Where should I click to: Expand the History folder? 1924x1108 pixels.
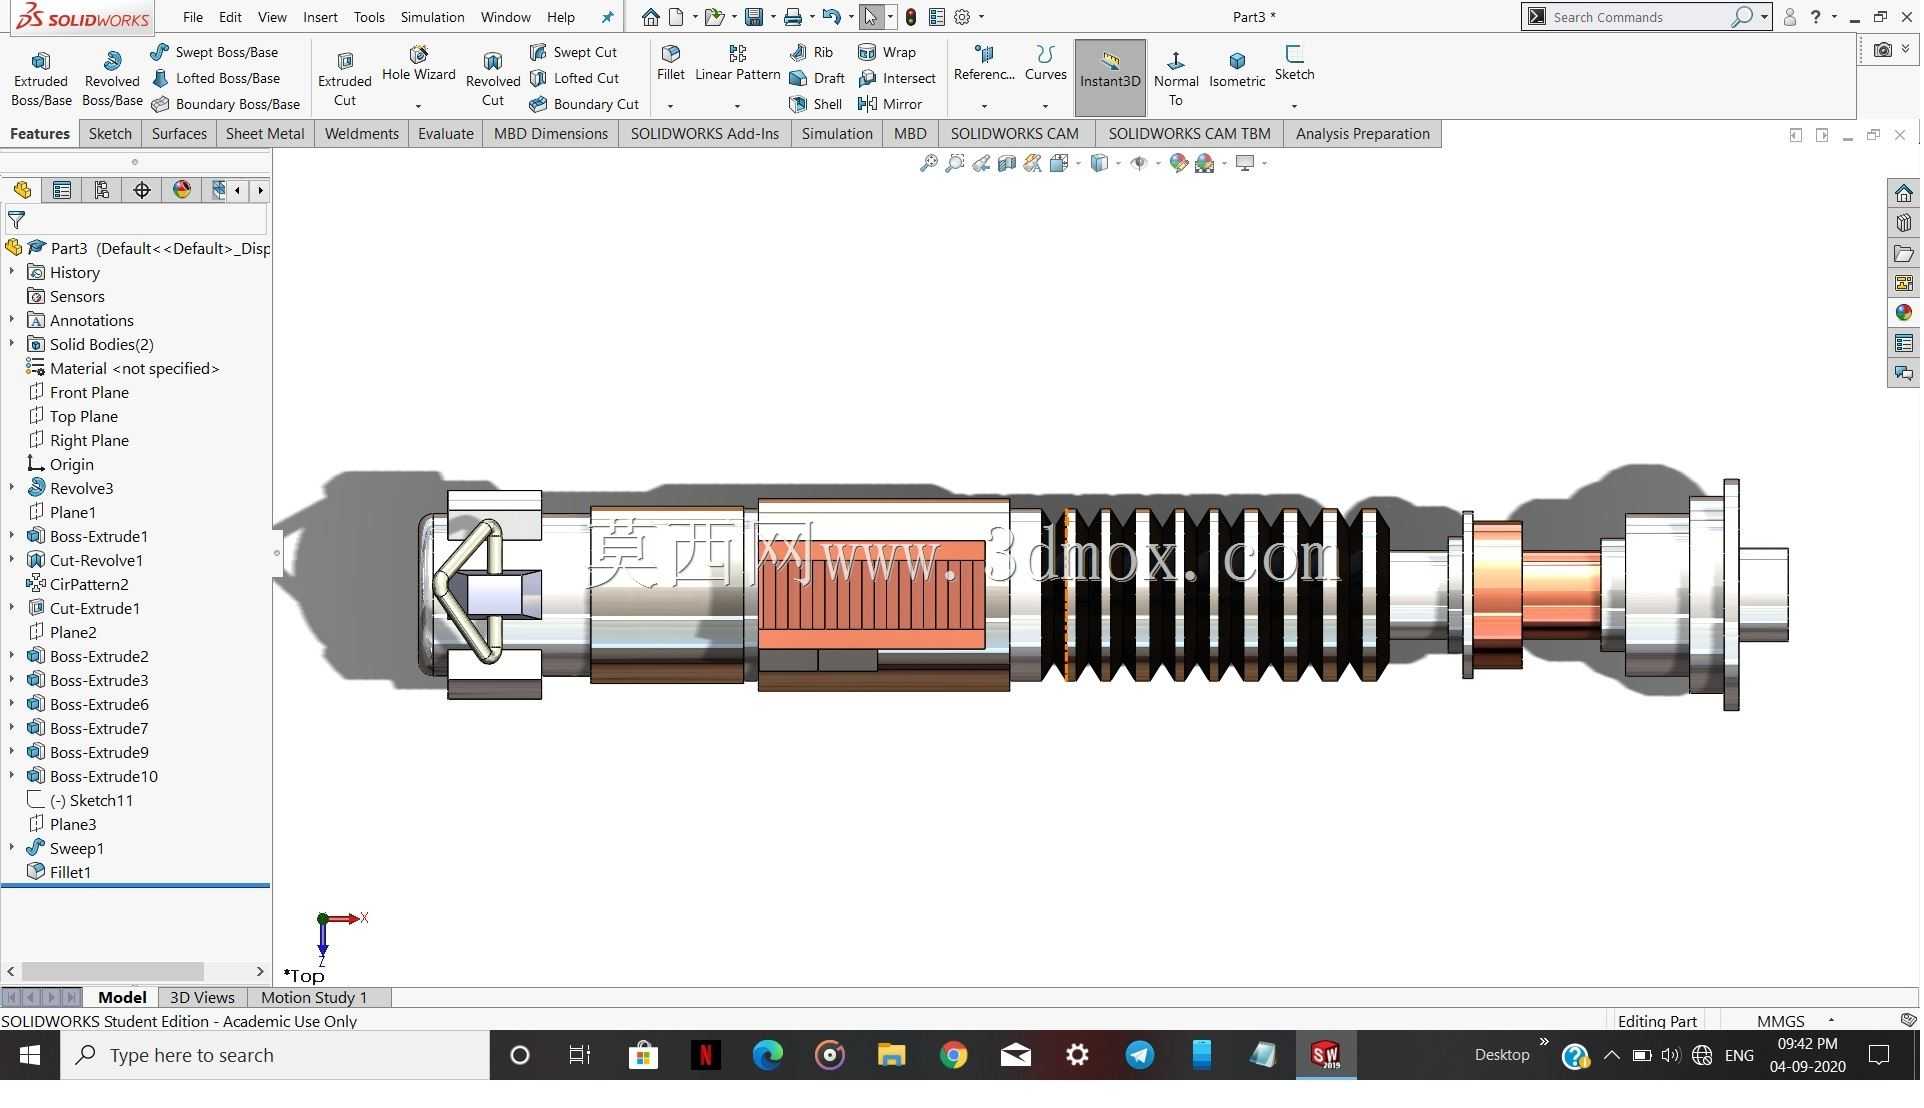12,272
